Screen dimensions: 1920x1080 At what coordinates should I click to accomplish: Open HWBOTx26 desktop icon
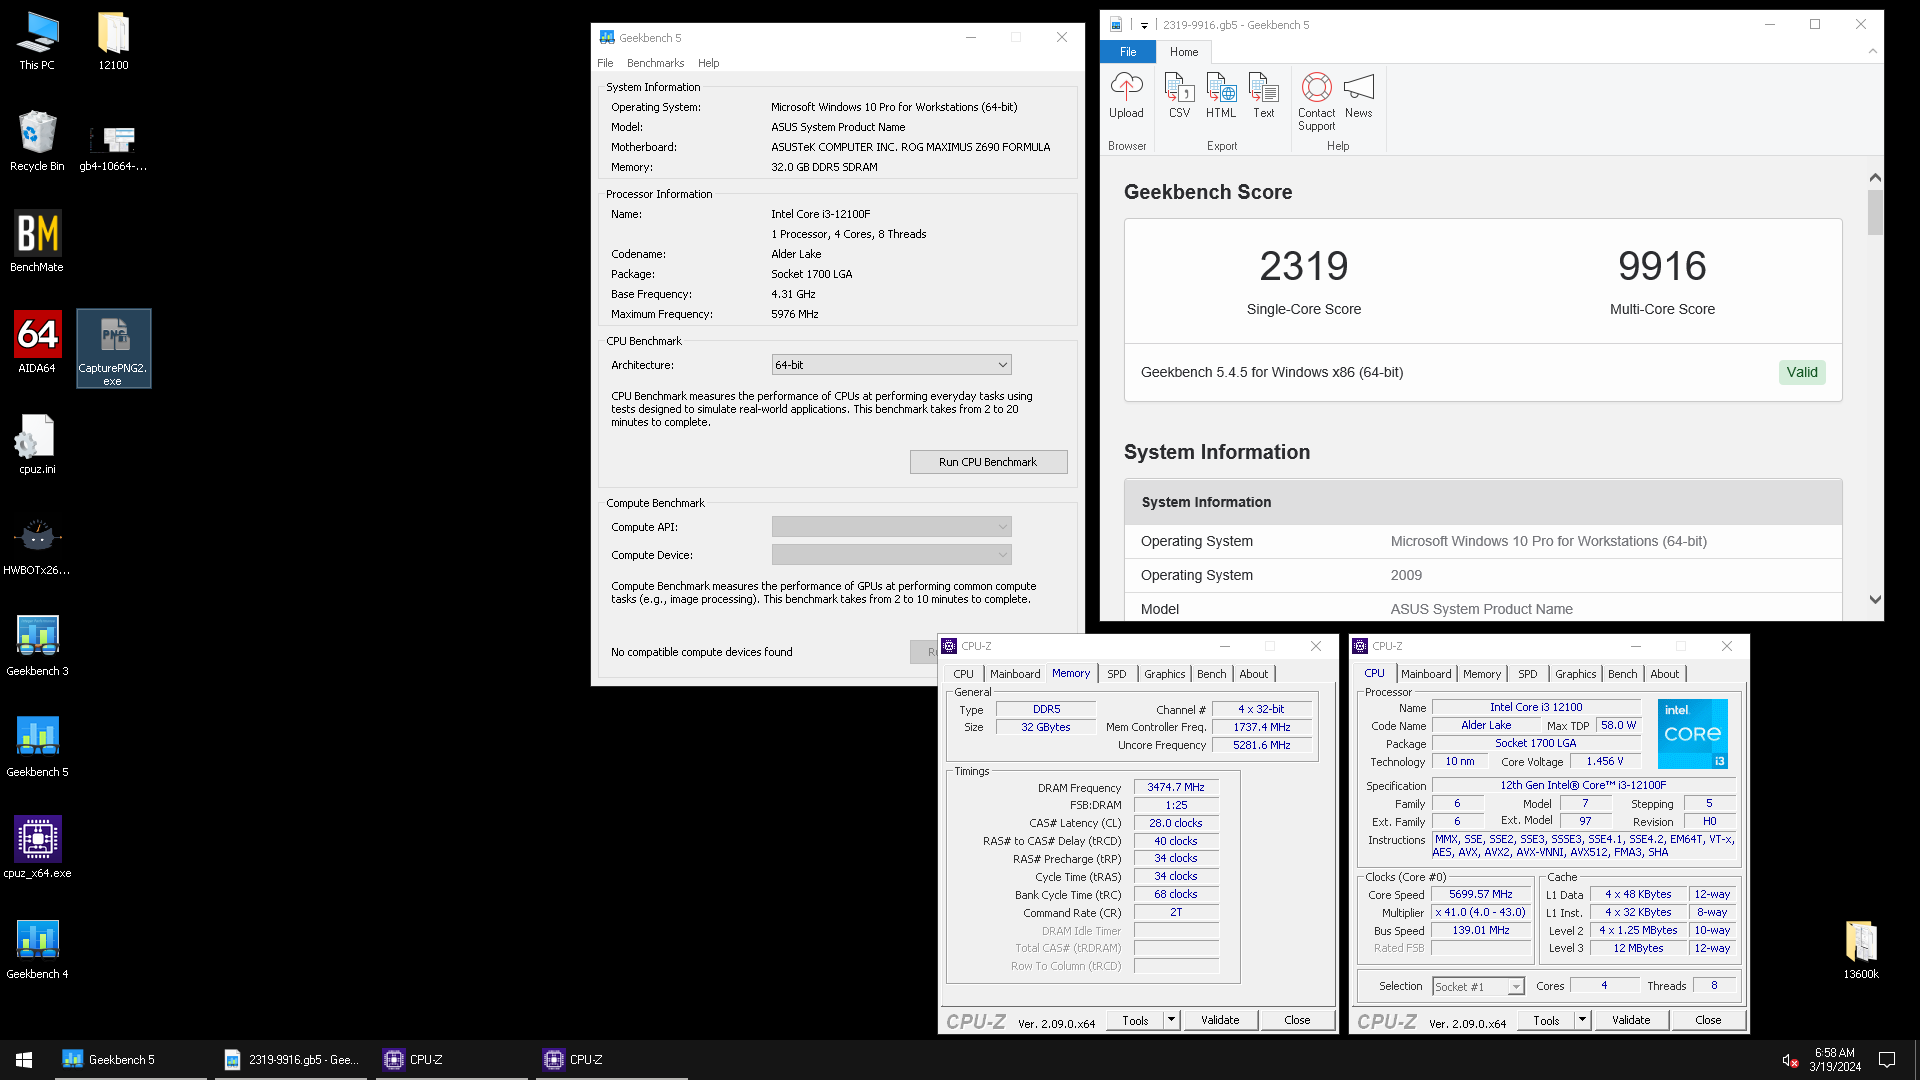[37, 546]
